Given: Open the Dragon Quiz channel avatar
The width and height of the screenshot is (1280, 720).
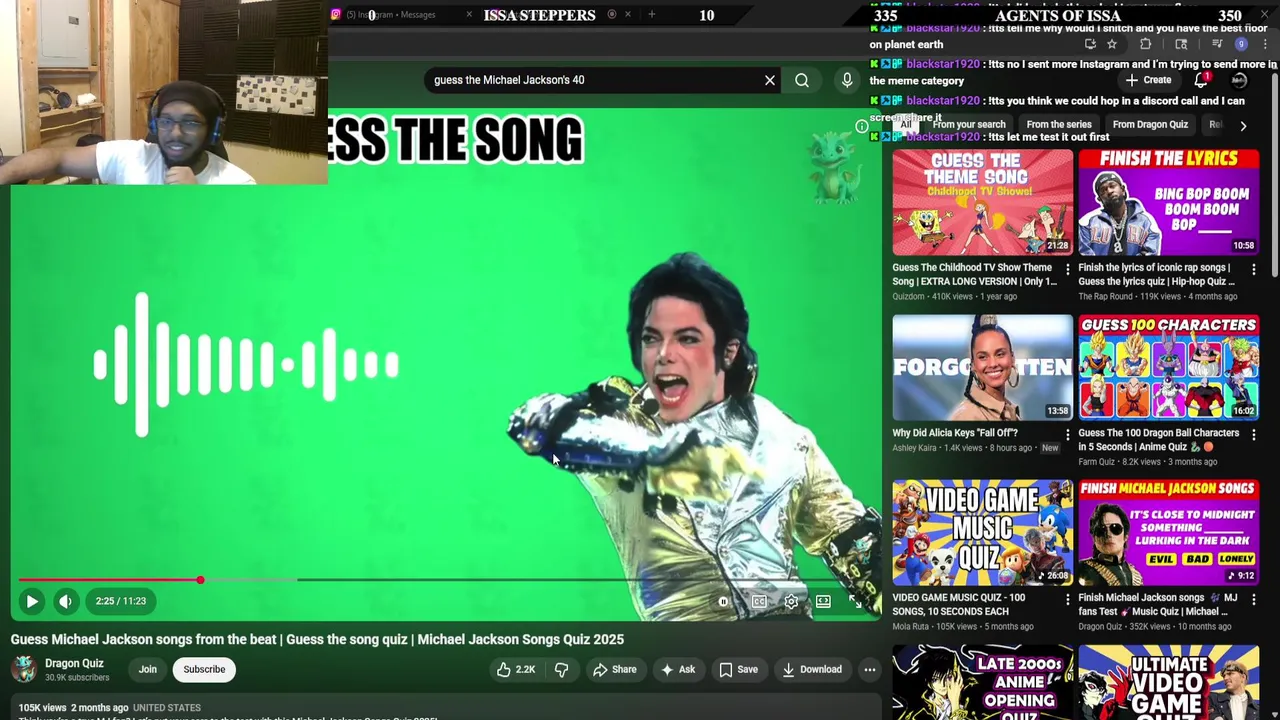Looking at the screenshot, I should pos(24,669).
